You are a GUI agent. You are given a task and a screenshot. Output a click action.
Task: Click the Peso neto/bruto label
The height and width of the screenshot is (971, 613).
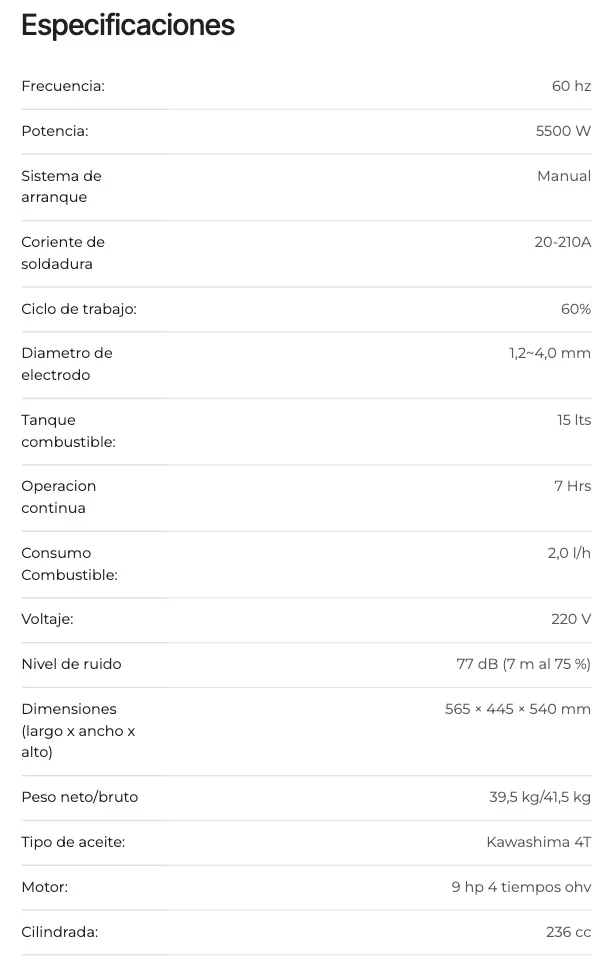point(80,797)
